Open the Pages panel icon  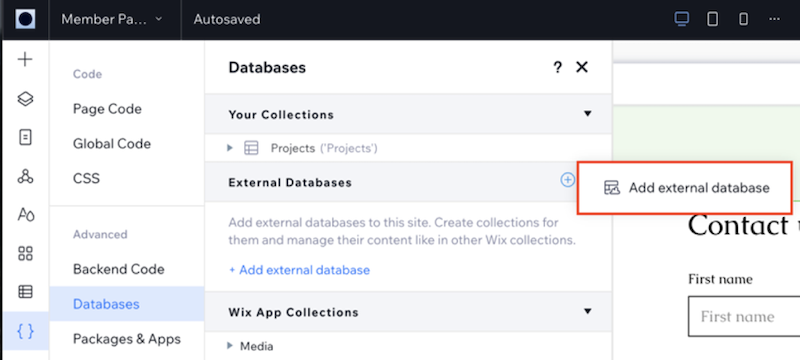tap(25, 138)
